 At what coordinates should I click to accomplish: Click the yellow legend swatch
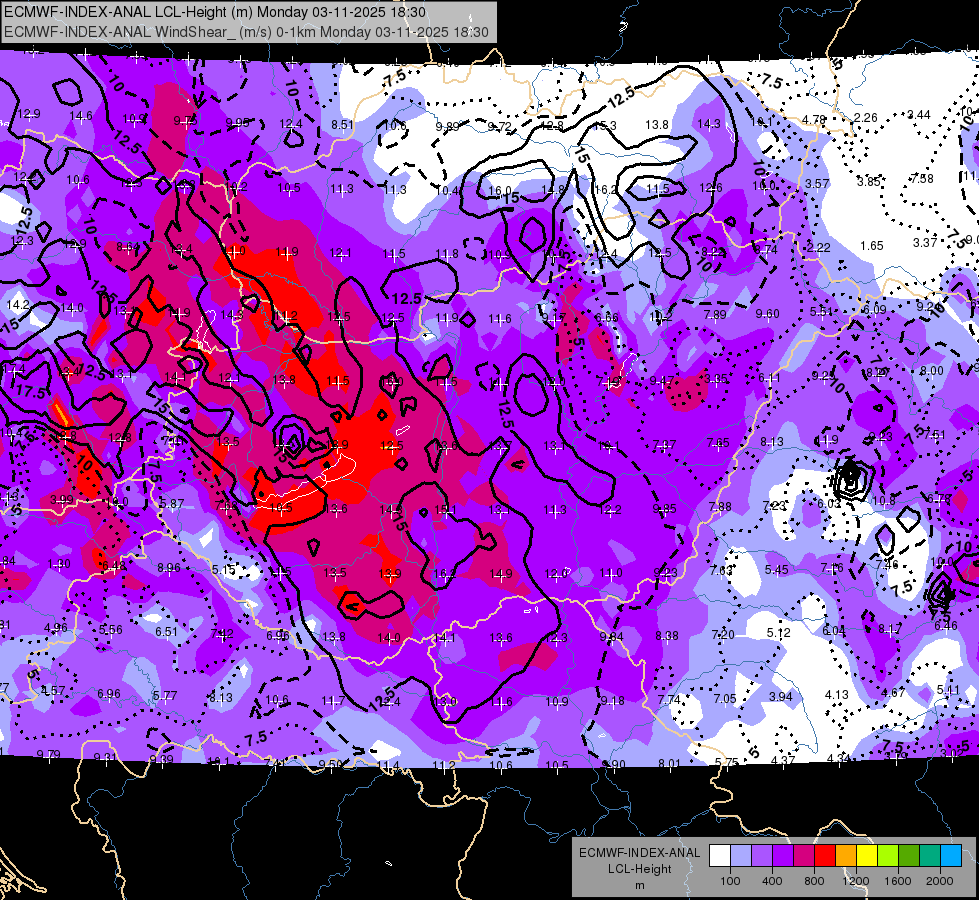click(x=867, y=856)
